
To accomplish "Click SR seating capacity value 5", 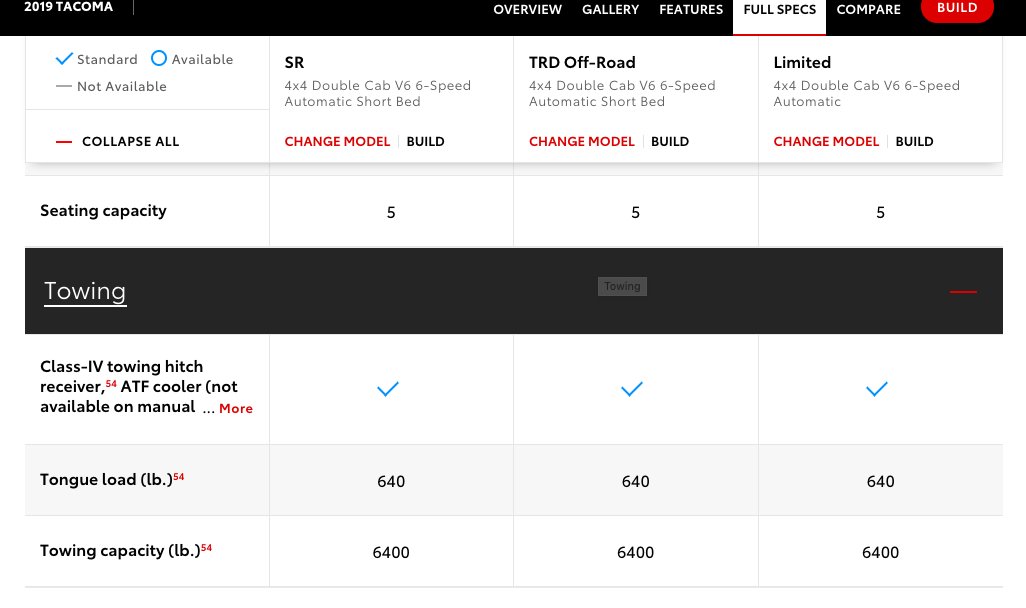I will click(x=391, y=212).
